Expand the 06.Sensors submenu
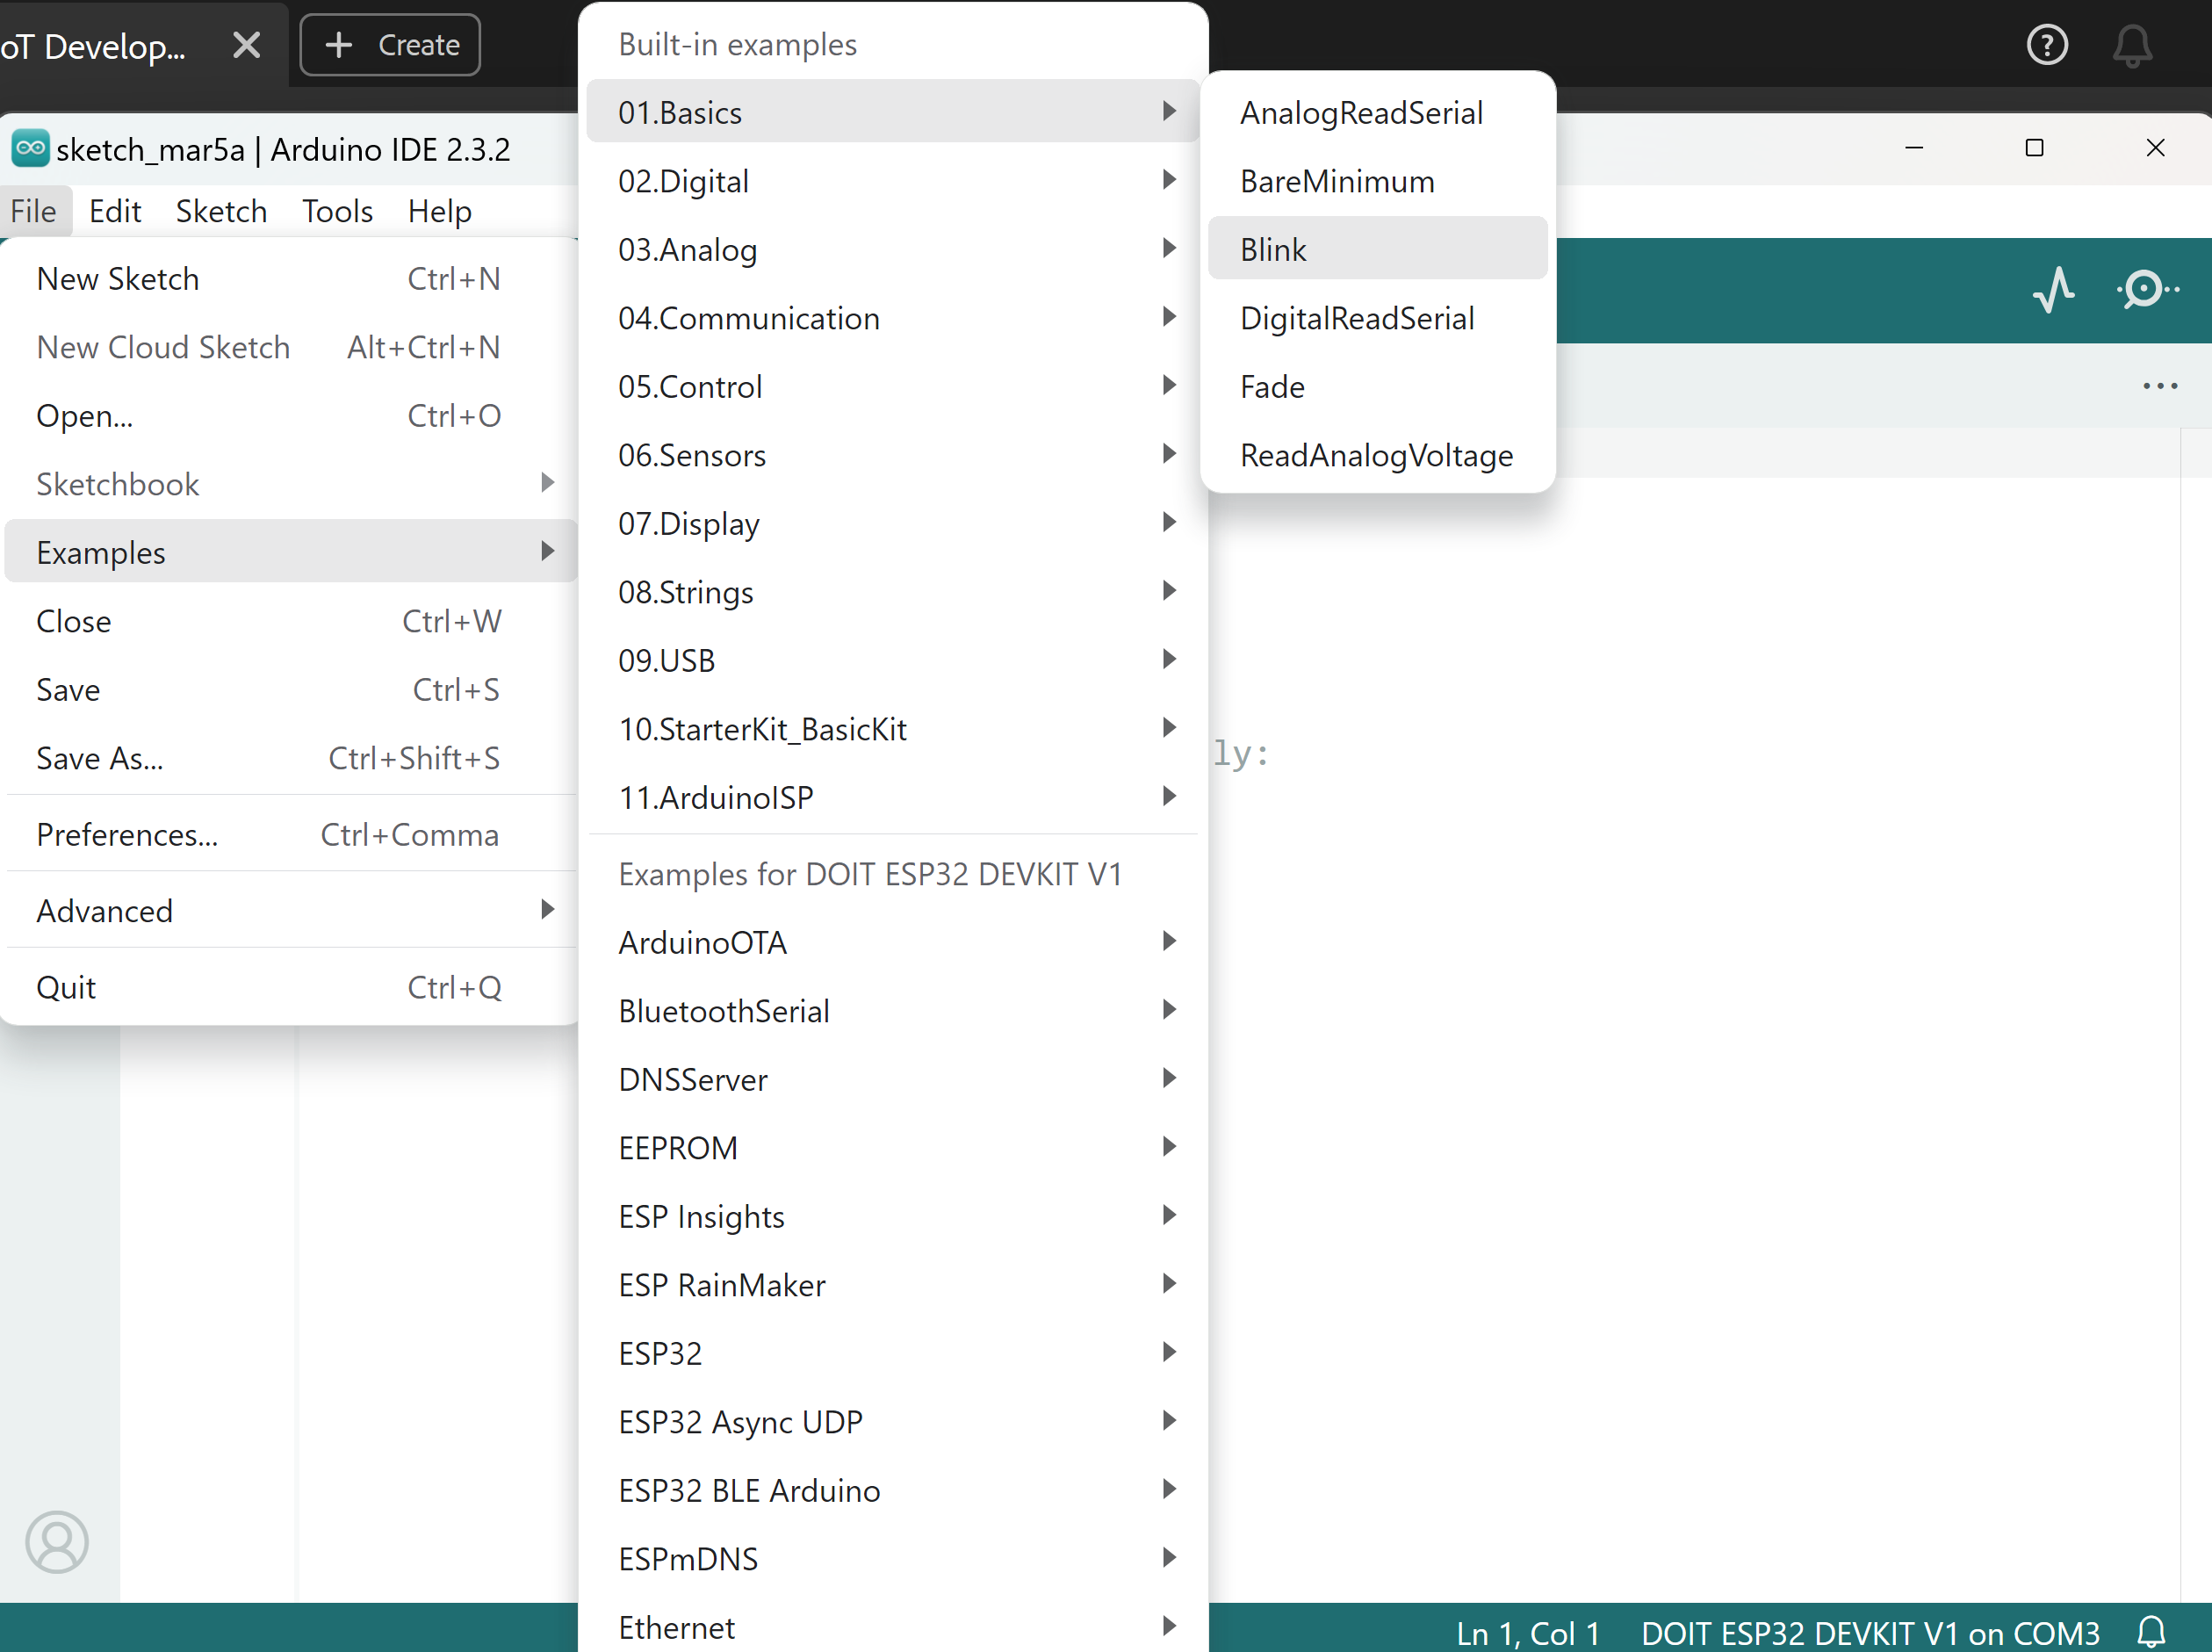This screenshot has height=1652, width=2212. point(893,455)
